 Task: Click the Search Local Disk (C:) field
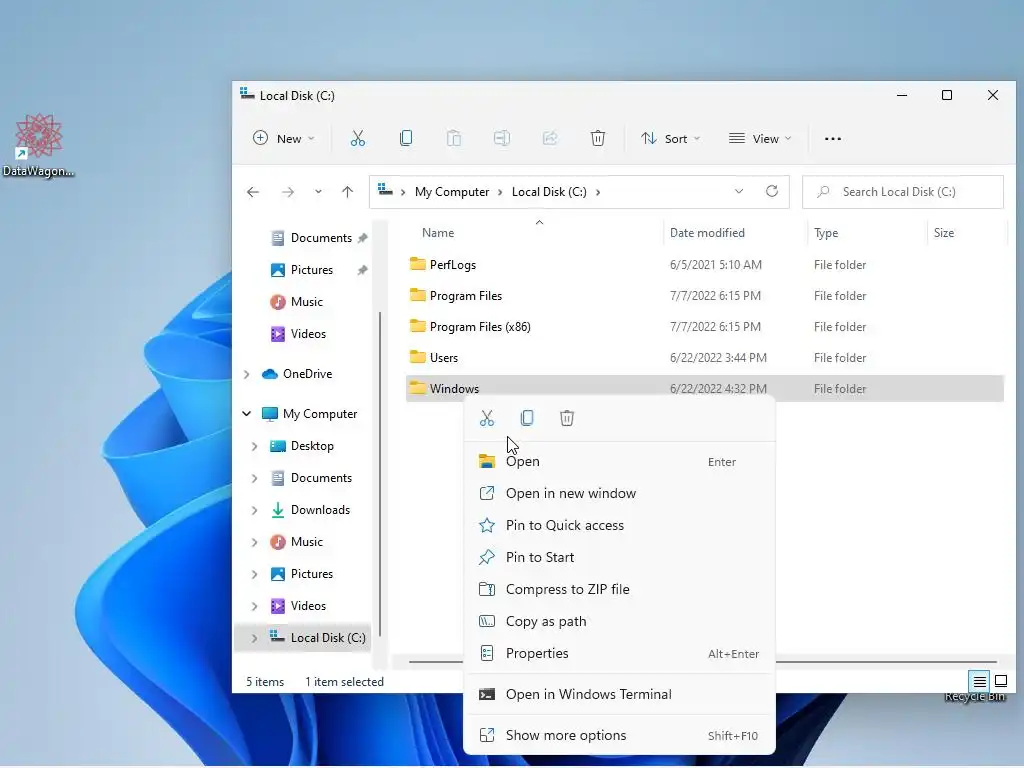pos(903,192)
